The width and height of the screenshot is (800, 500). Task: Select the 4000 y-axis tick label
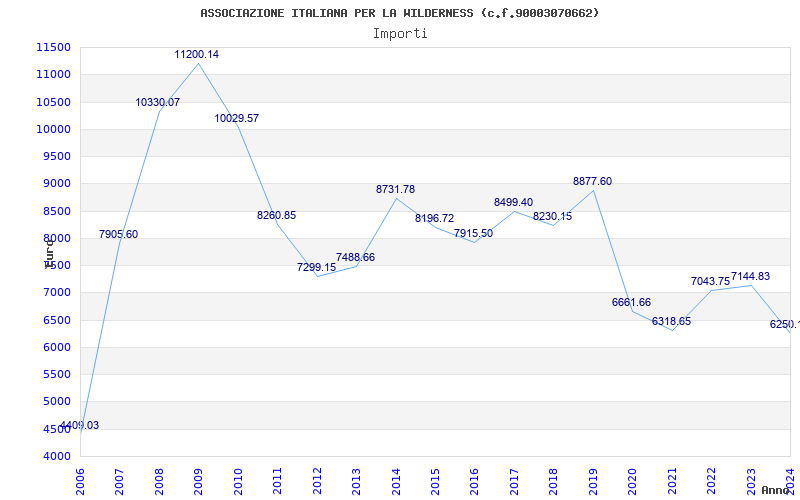[56, 456]
